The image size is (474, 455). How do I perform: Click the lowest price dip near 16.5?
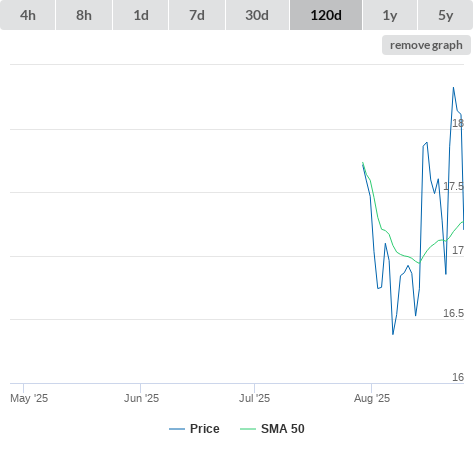click(x=393, y=334)
